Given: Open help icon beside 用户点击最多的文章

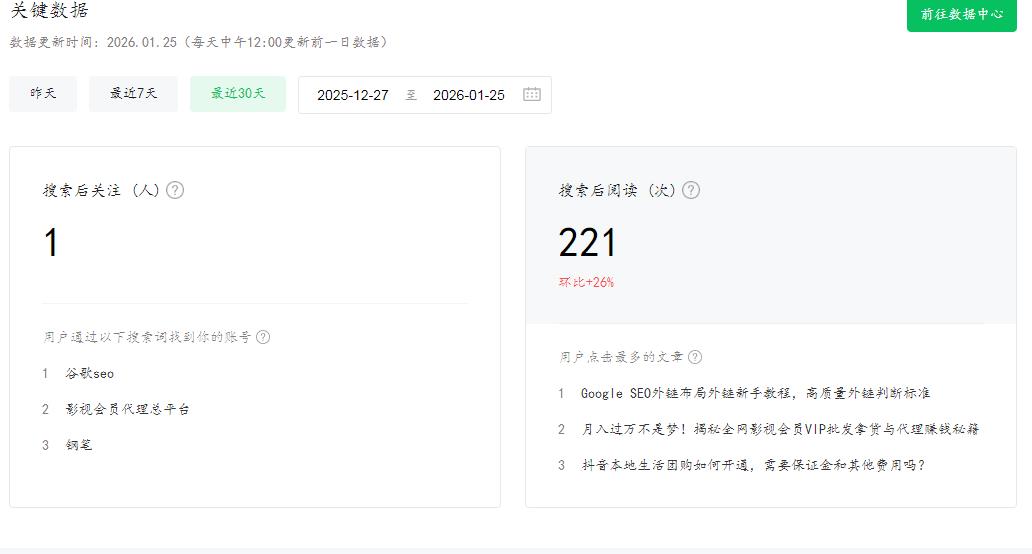Looking at the screenshot, I should click(695, 357).
